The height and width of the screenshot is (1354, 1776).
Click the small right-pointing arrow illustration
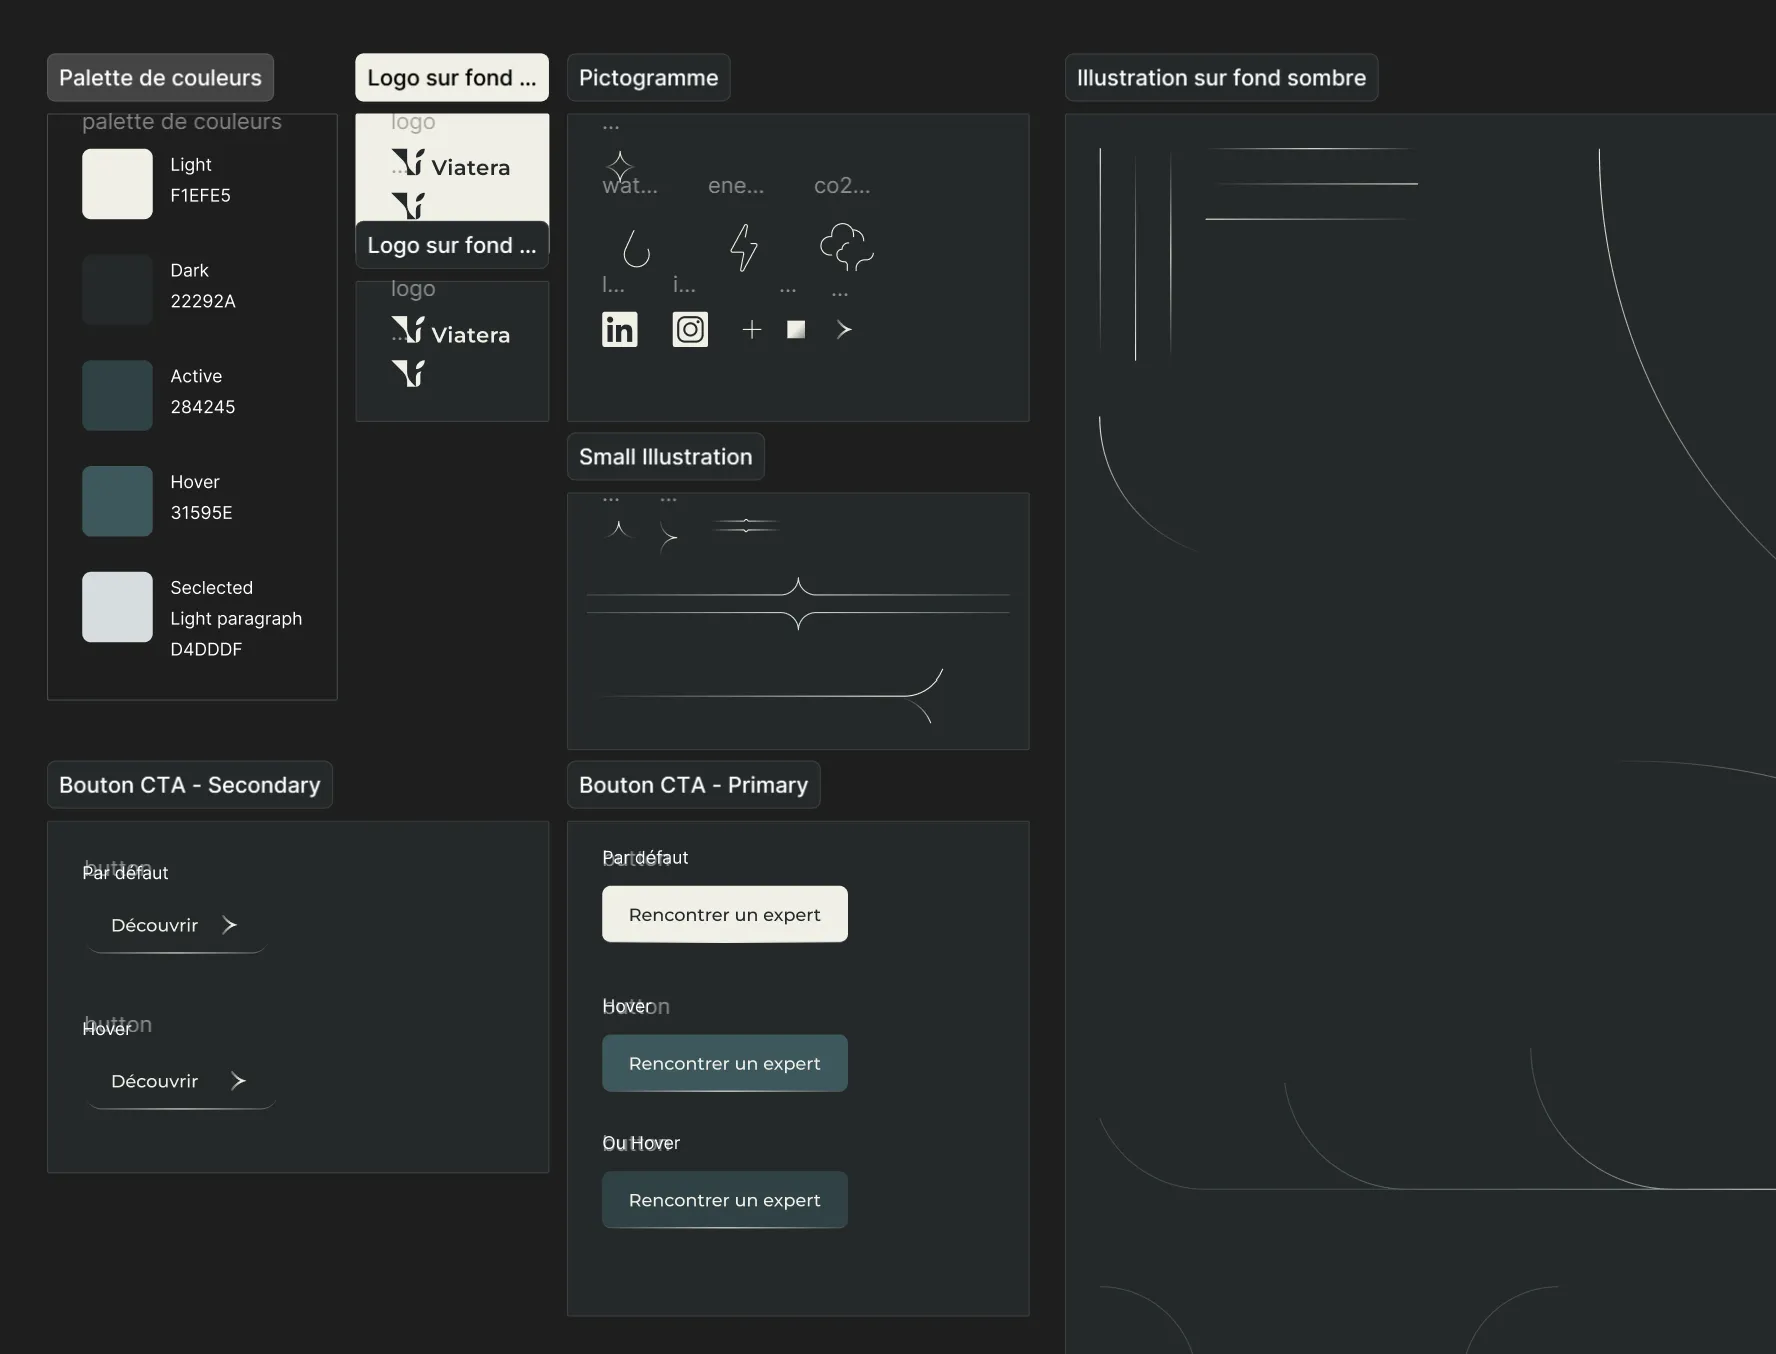coord(669,538)
